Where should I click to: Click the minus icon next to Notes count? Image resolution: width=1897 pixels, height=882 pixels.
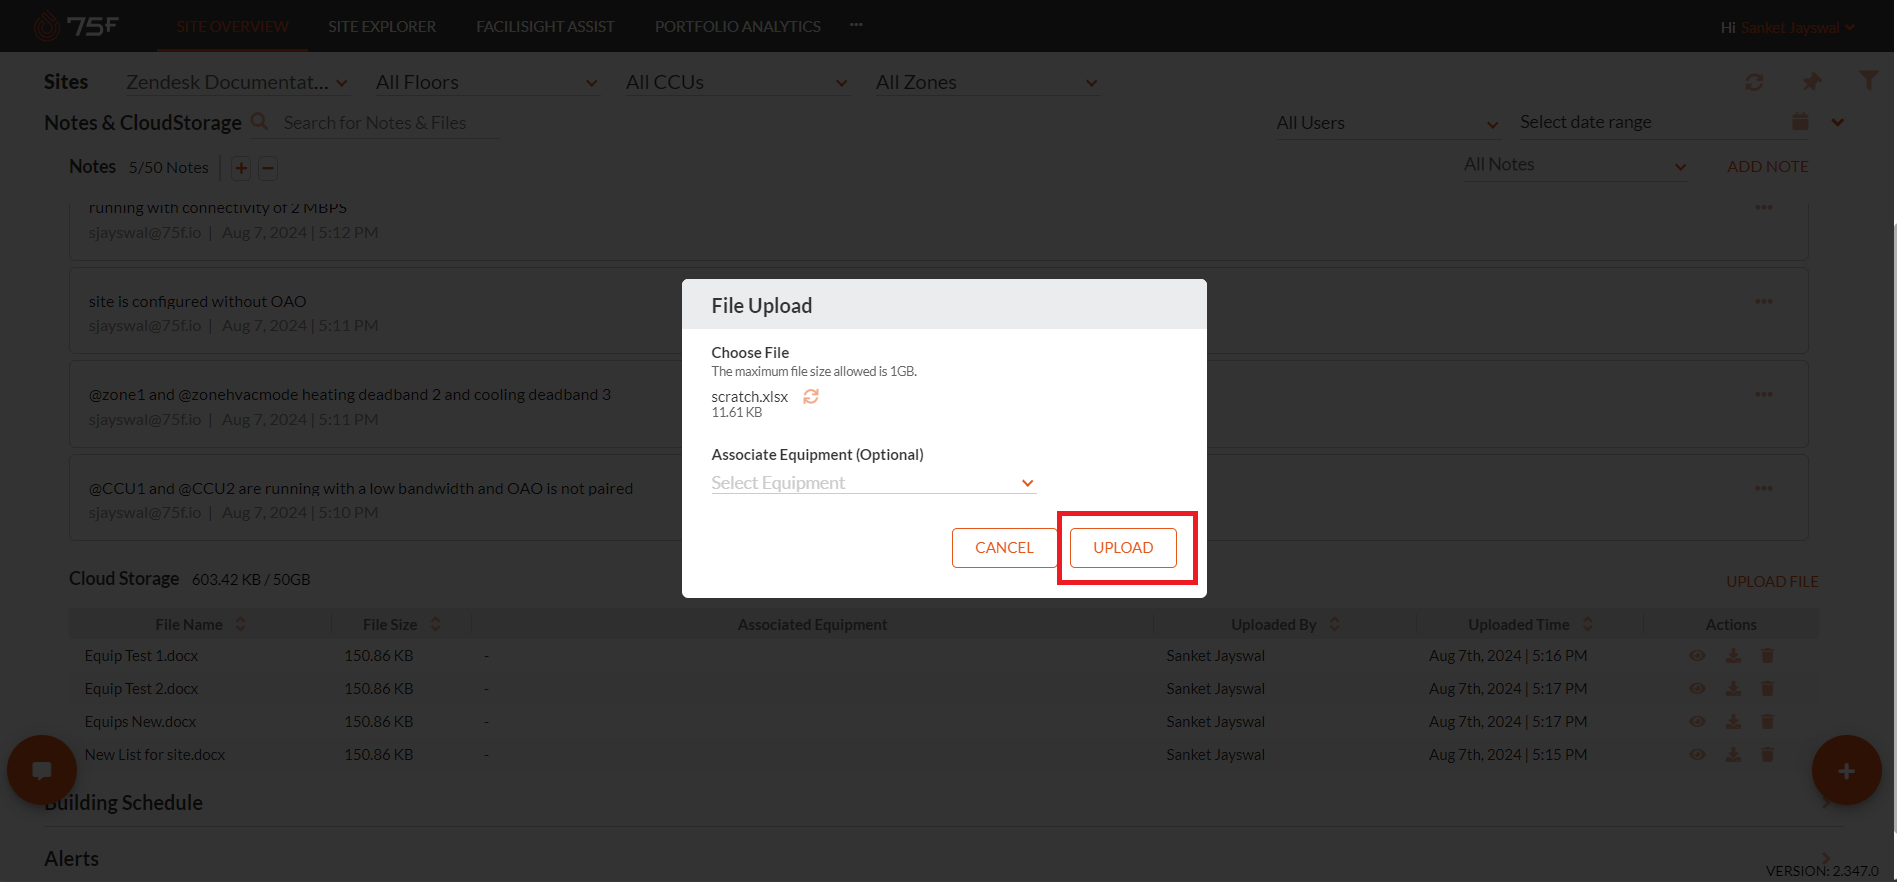pyautogui.click(x=268, y=168)
